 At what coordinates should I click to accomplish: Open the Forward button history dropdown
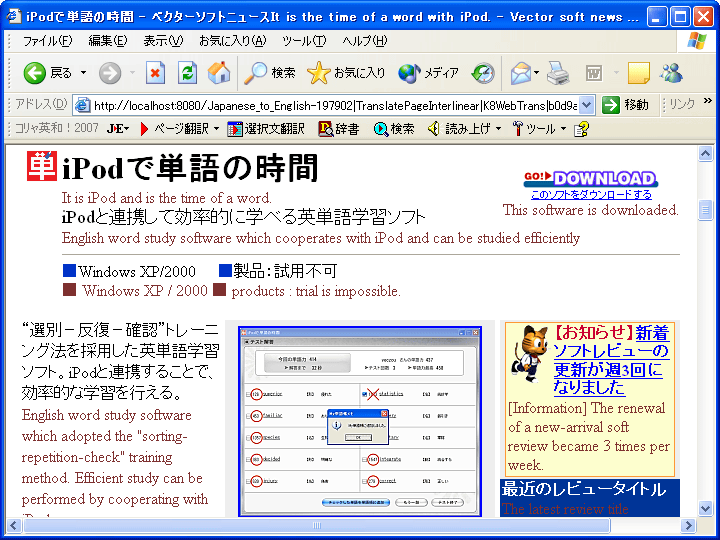pyautogui.click(x=132, y=73)
